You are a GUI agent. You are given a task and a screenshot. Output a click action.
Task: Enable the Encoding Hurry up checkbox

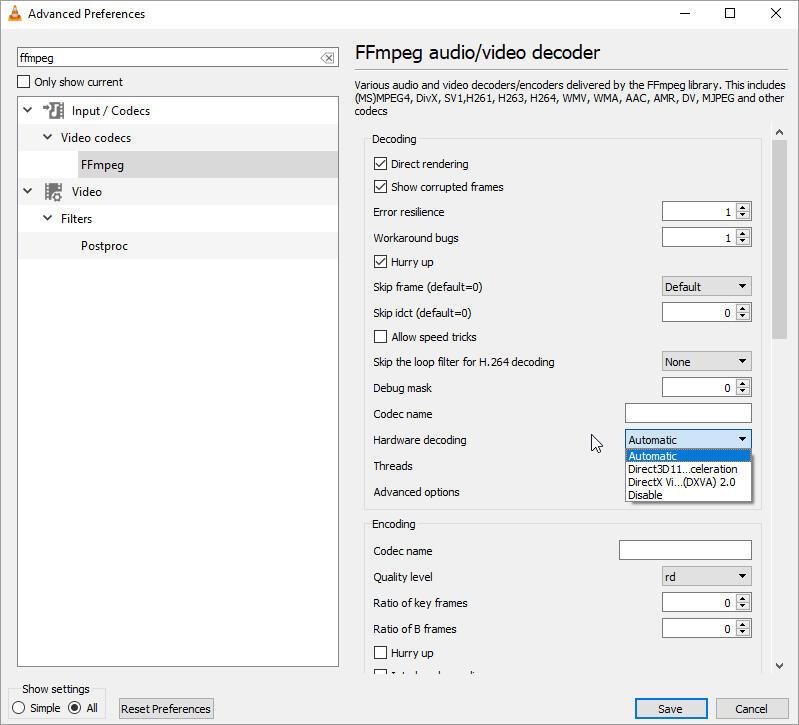(380, 653)
